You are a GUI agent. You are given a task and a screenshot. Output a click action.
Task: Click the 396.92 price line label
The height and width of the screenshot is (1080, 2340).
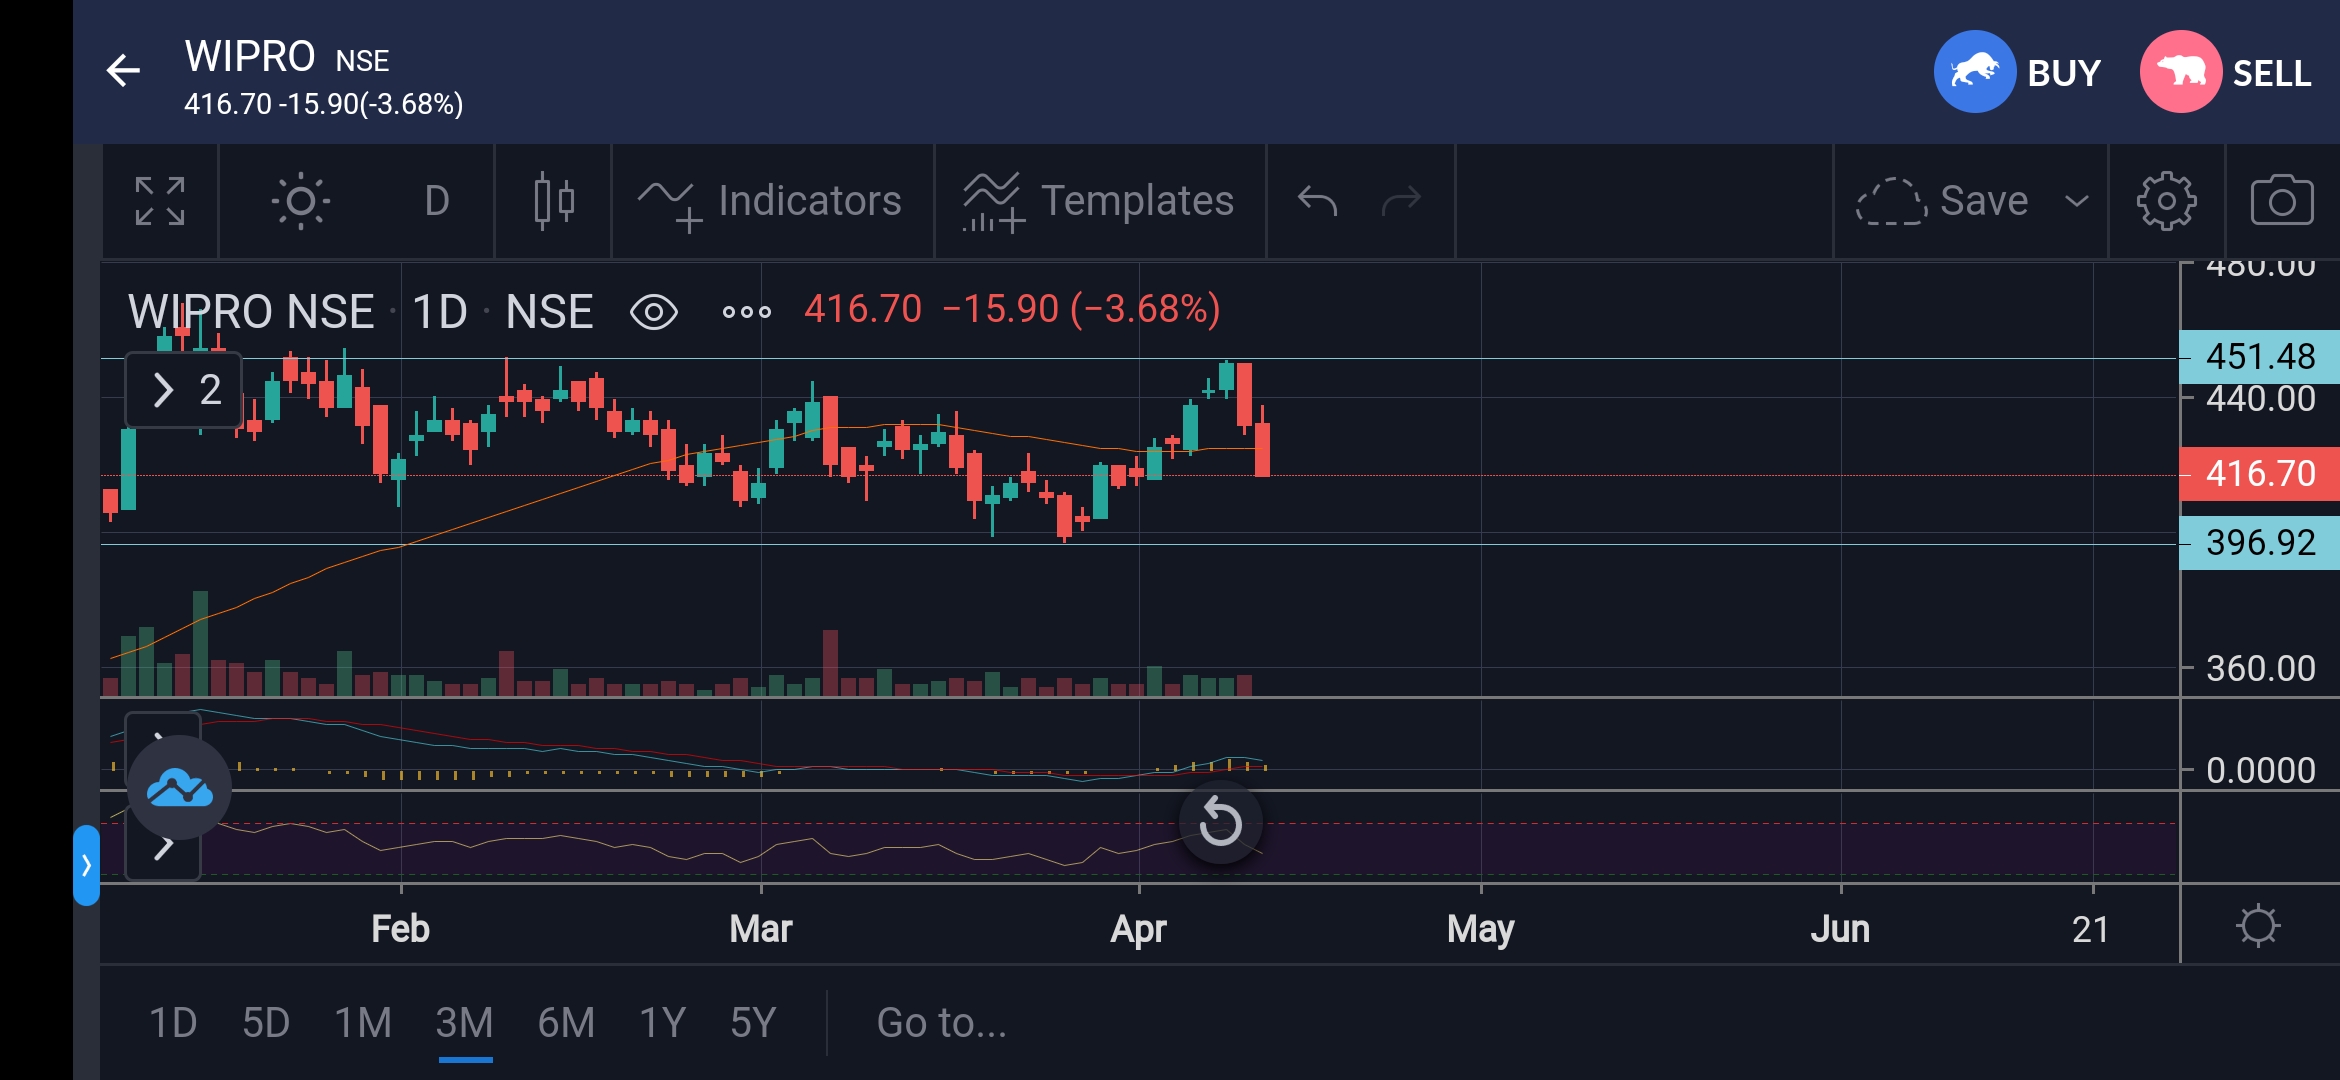[2260, 543]
